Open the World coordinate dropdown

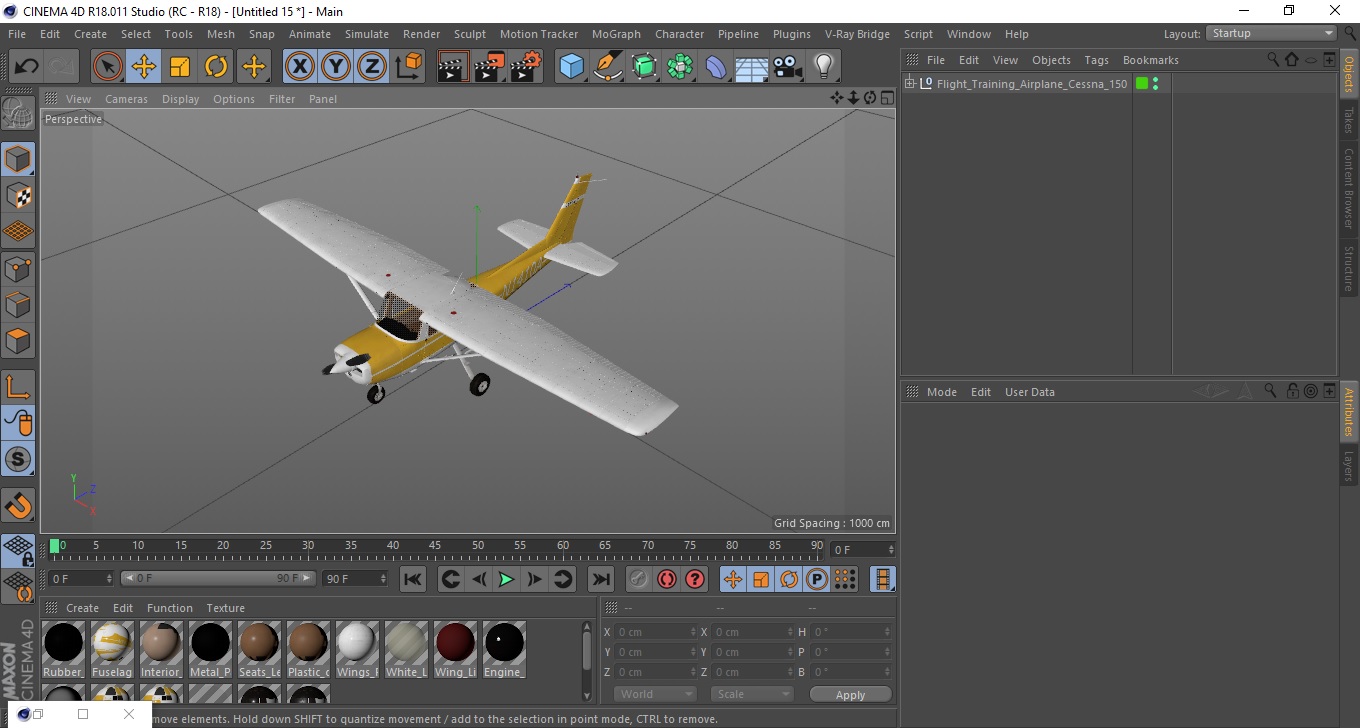pyautogui.click(x=655, y=694)
